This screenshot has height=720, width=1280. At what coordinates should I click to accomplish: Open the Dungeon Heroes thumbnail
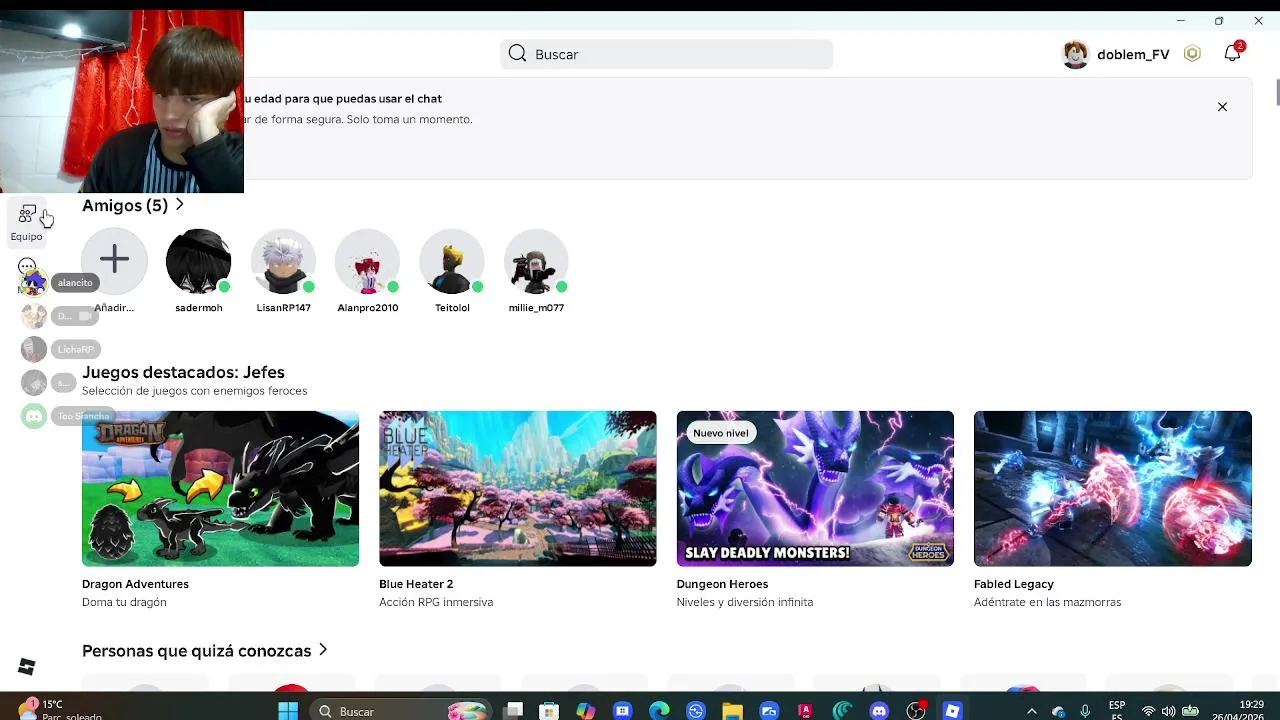pyautogui.click(x=815, y=489)
